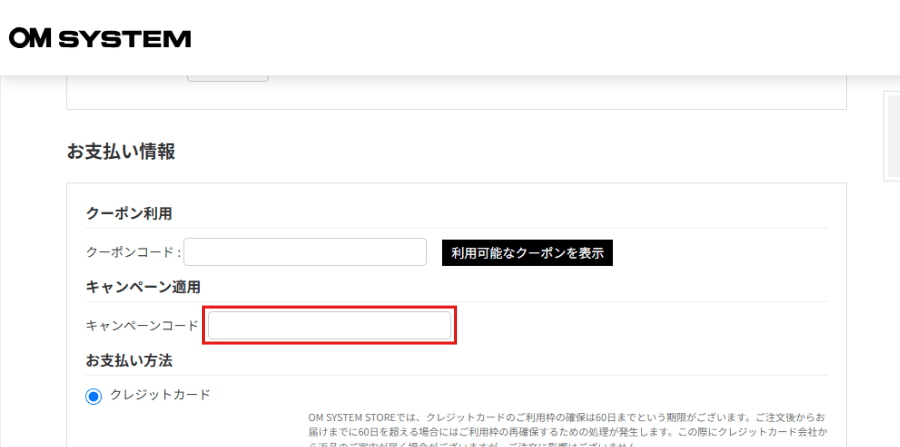Click empty space right of coupon button
Viewport: 900px width, 447px height.
[720, 253]
